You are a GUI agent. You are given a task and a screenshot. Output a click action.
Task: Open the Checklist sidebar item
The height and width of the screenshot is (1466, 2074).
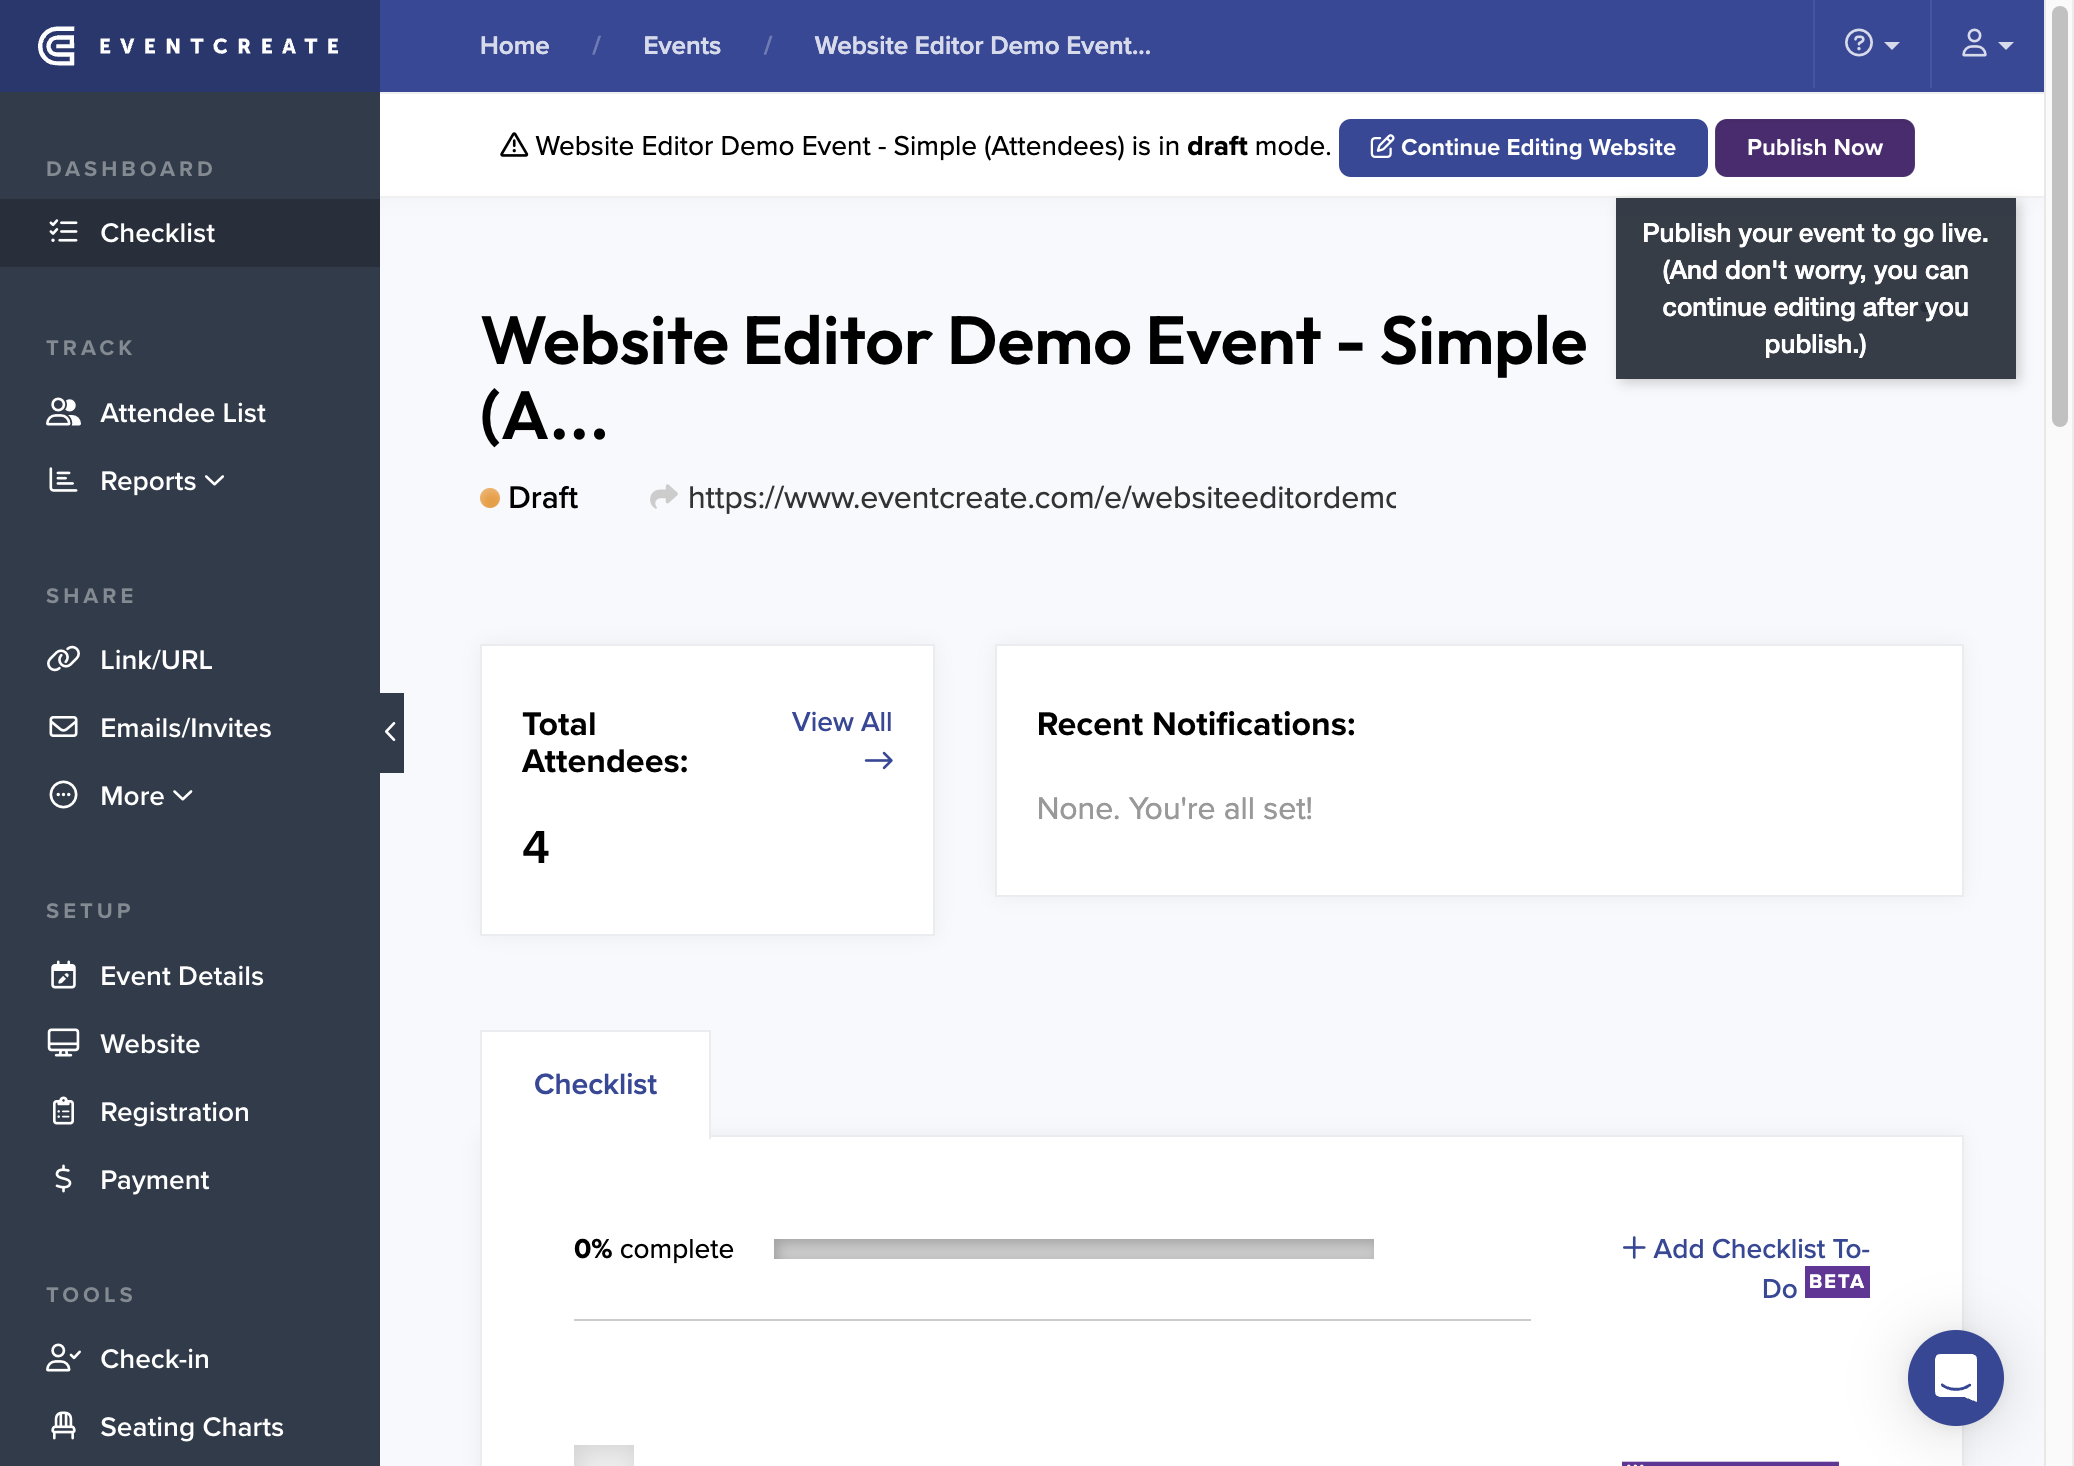(190, 233)
